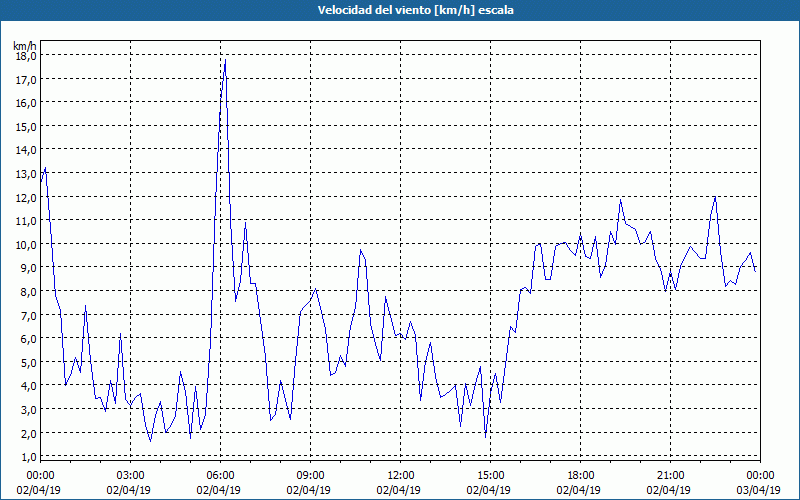Click the '00:00' label above '03/04/19'
Image resolution: width=800 pixels, height=500 pixels.
(x=761, y=476)
